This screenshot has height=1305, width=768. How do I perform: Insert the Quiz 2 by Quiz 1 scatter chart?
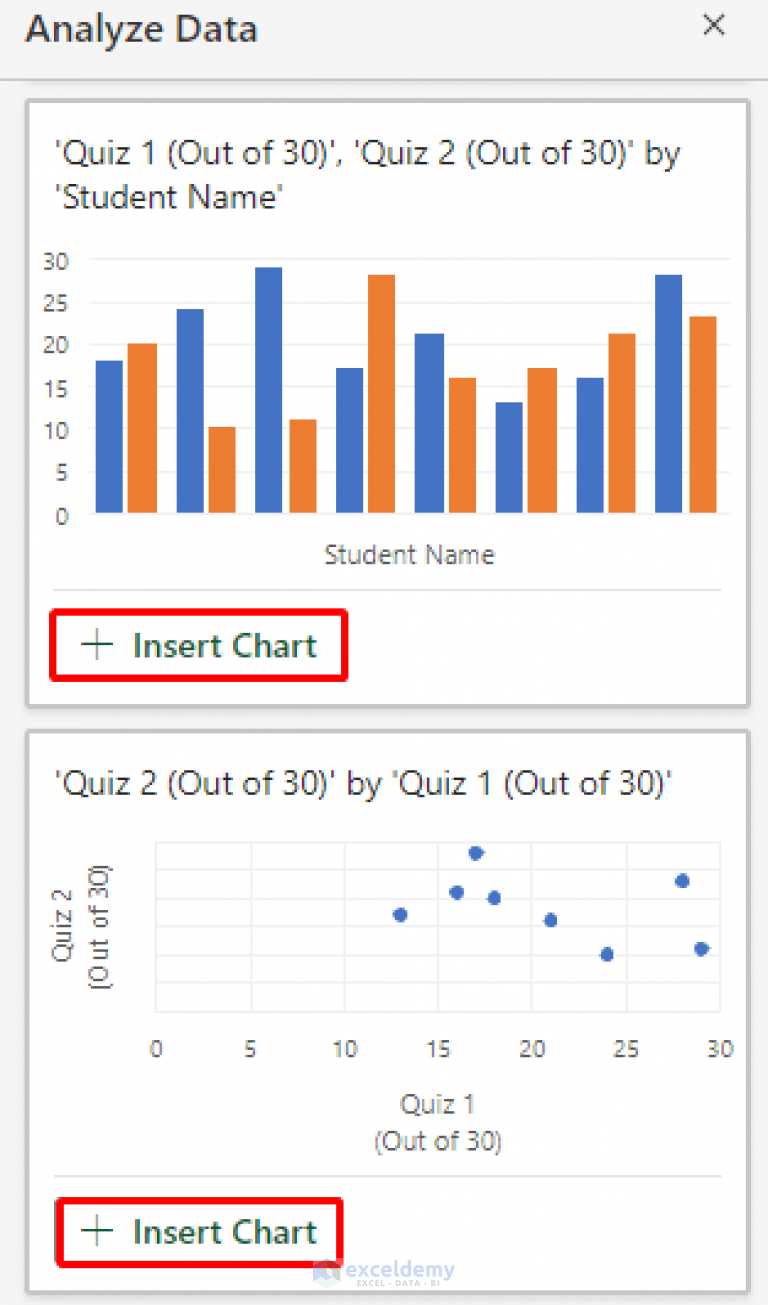pos(198,1231)
